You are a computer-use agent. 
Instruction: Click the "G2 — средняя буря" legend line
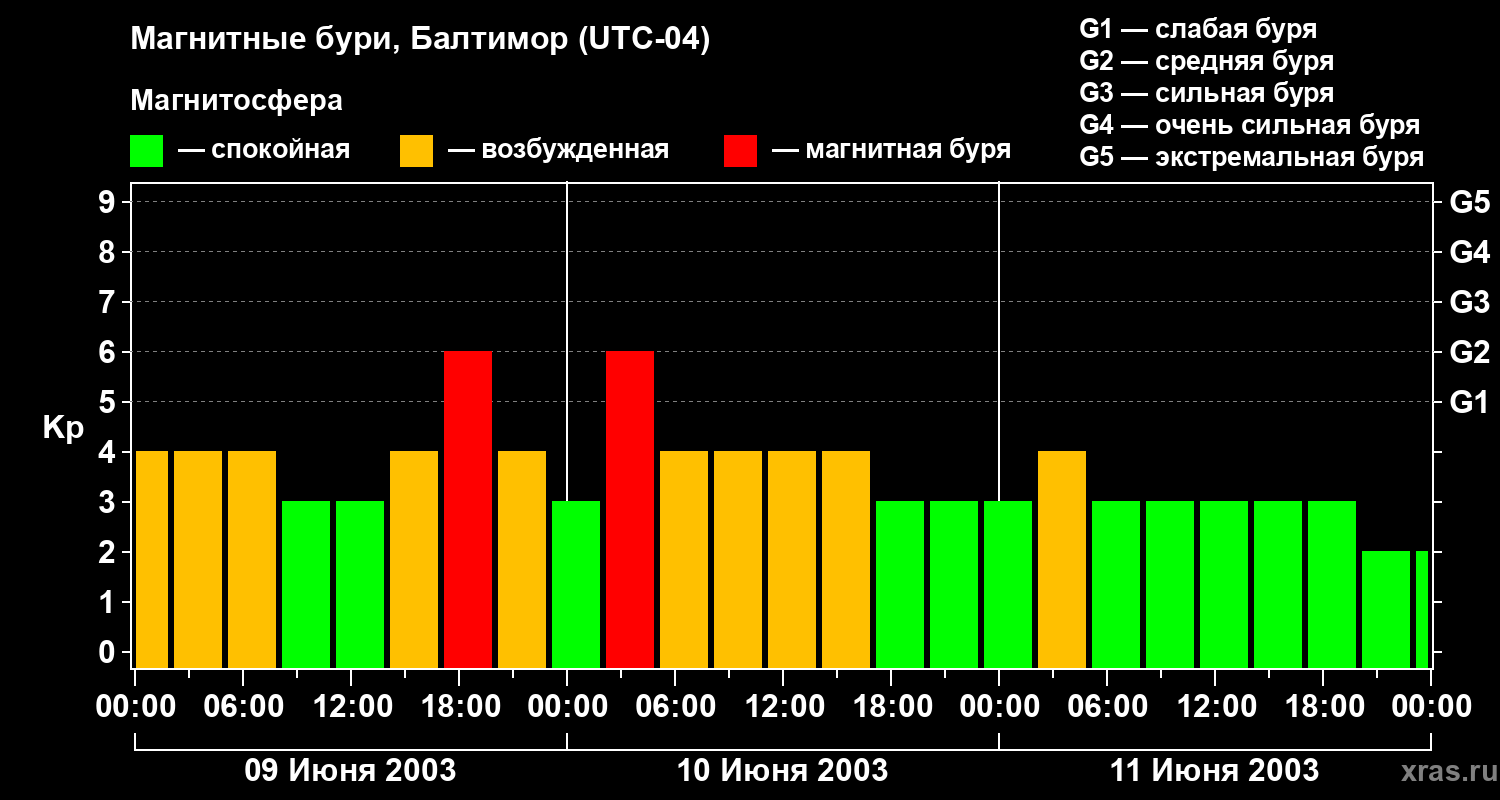point(1206,61)
